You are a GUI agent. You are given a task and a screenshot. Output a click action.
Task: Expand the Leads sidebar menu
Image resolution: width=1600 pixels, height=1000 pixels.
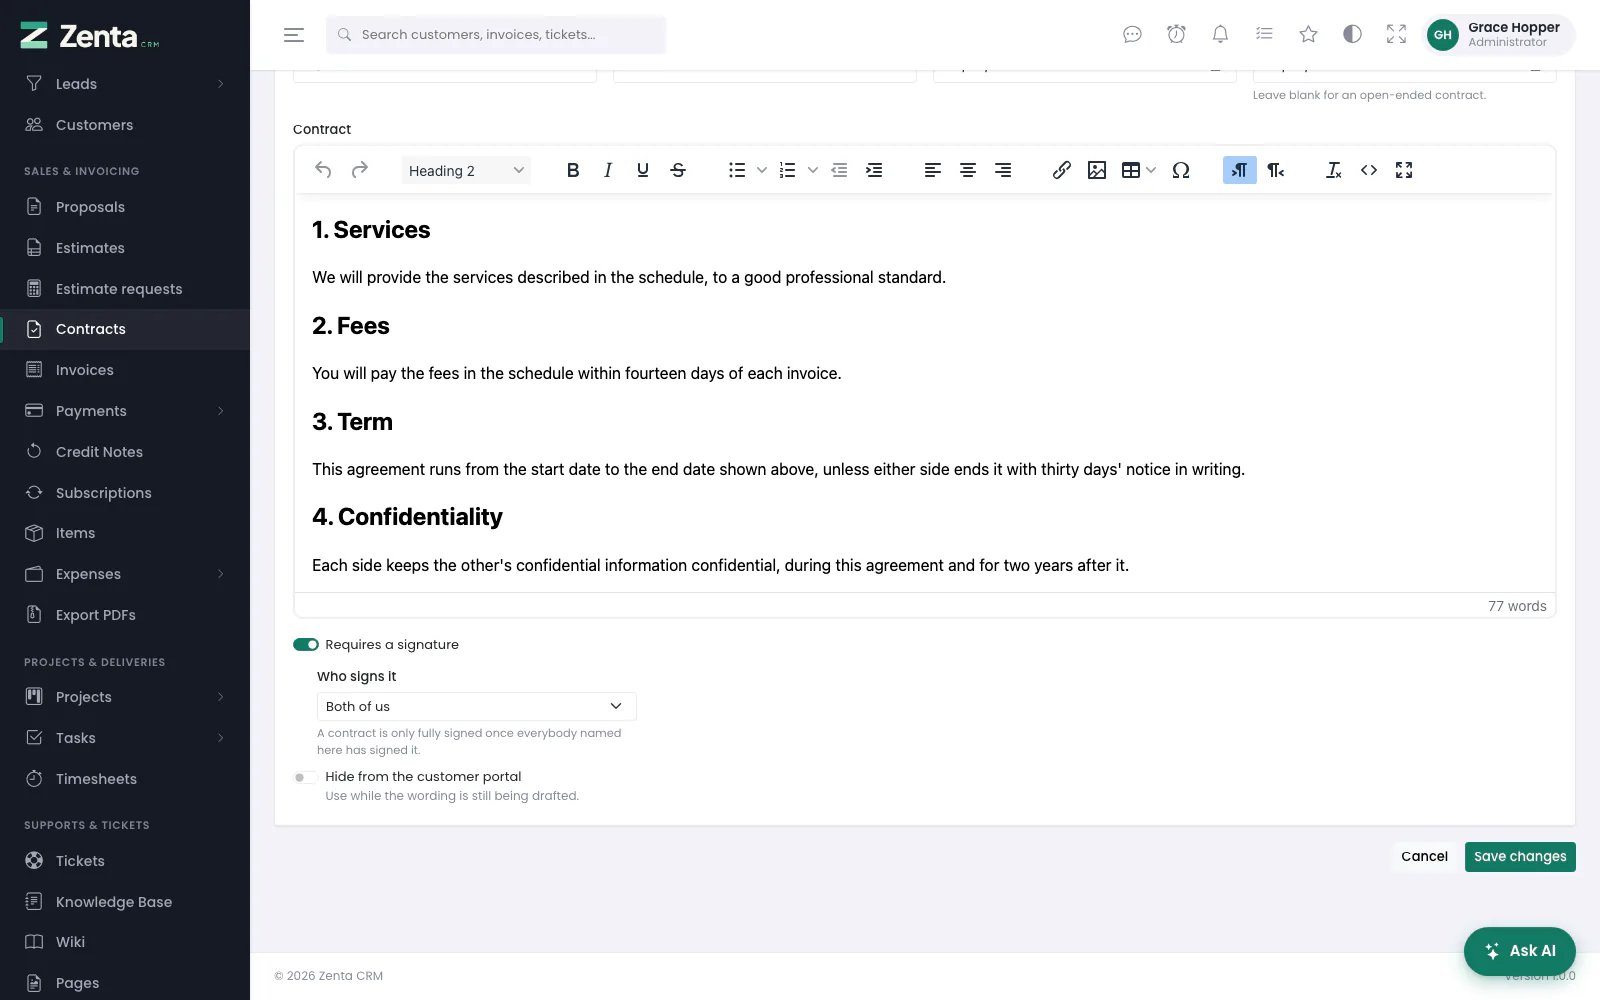click(125, 84)
